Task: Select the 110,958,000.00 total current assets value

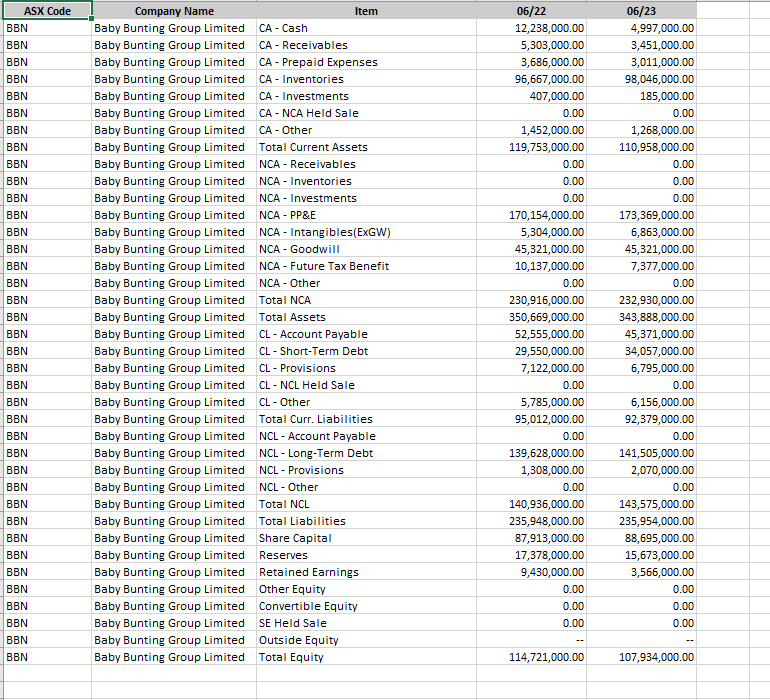Action: [641, 147]
